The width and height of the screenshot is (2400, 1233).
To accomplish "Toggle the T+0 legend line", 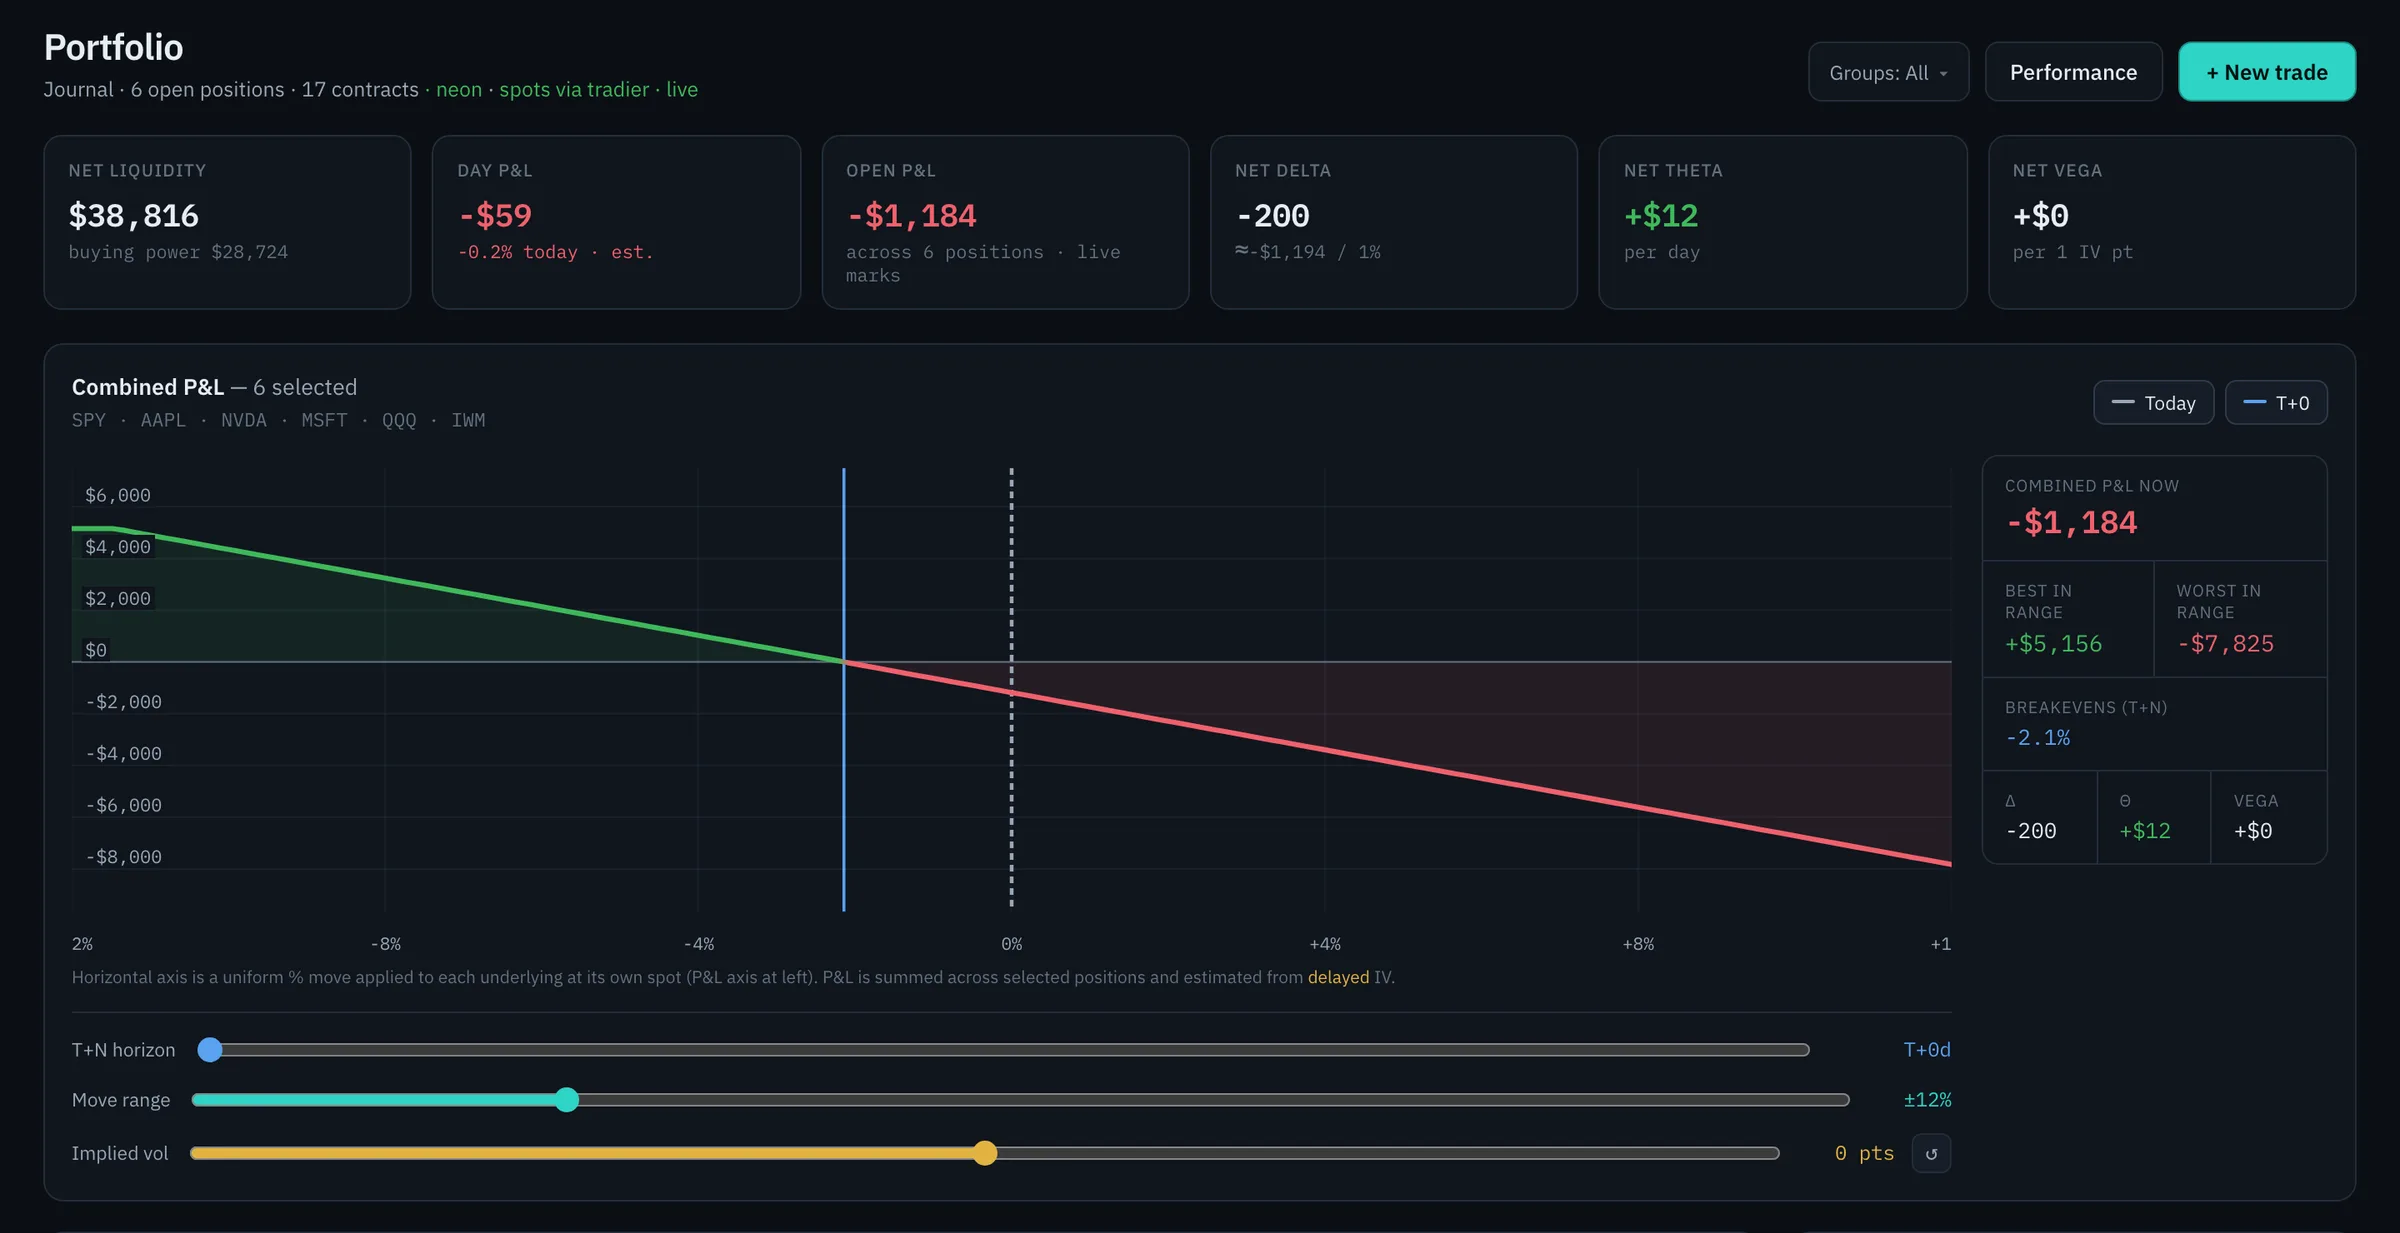I will [x=2276, y=403].
